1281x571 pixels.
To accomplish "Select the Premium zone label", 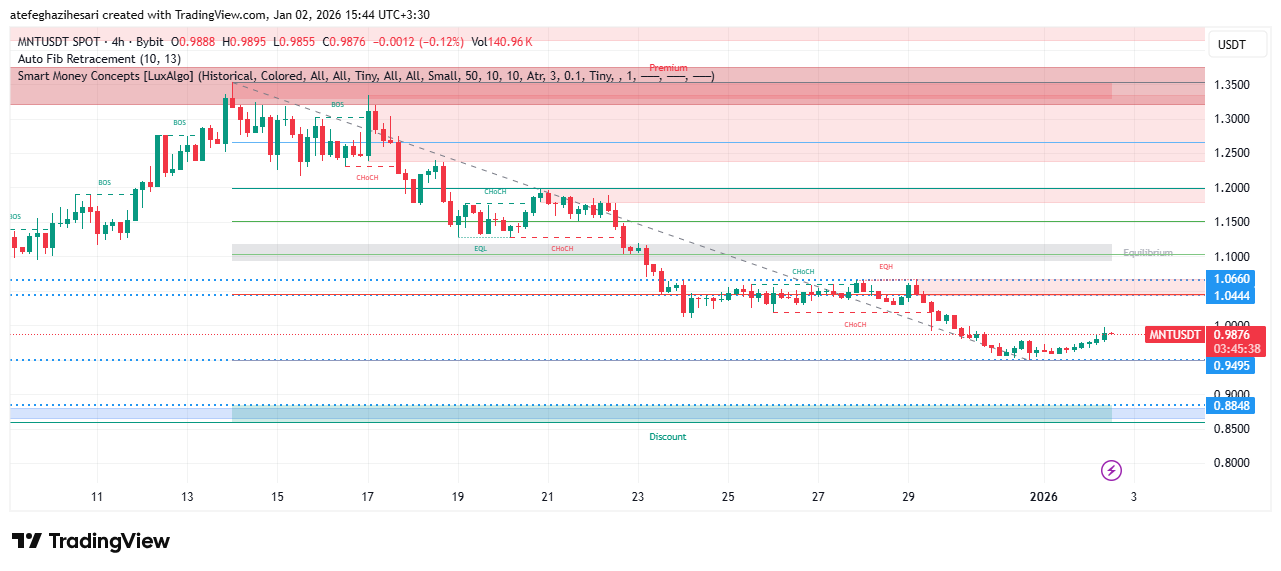I will [668, 68].
